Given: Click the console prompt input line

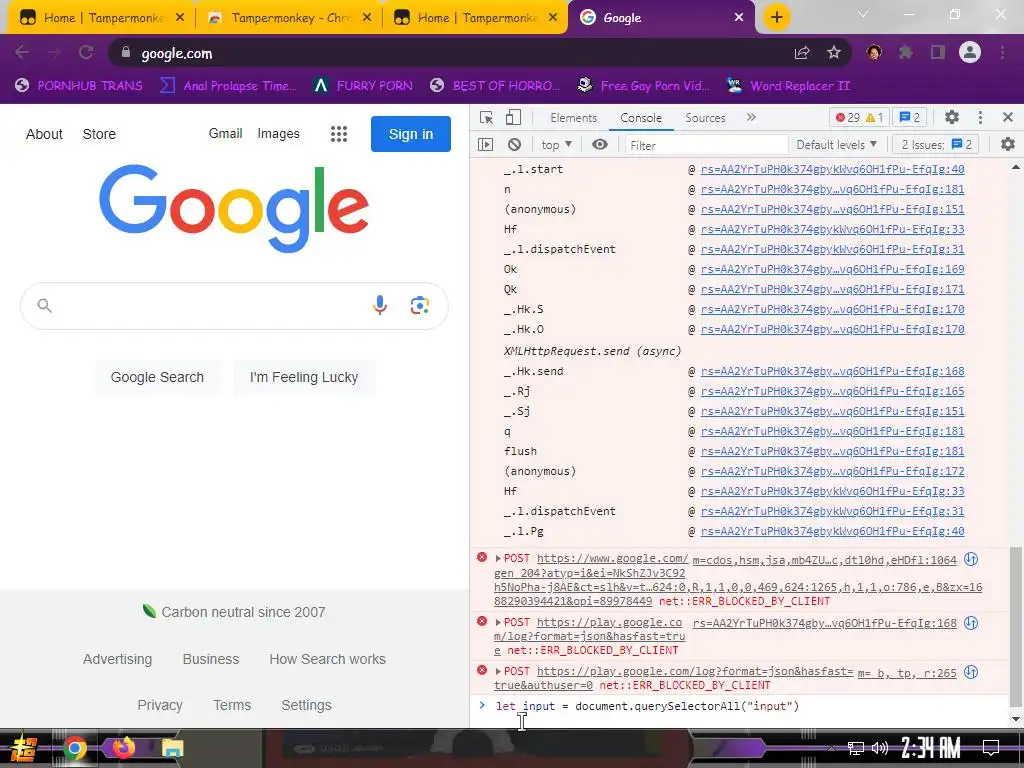Looking at the screenshot, I should 744,706.
